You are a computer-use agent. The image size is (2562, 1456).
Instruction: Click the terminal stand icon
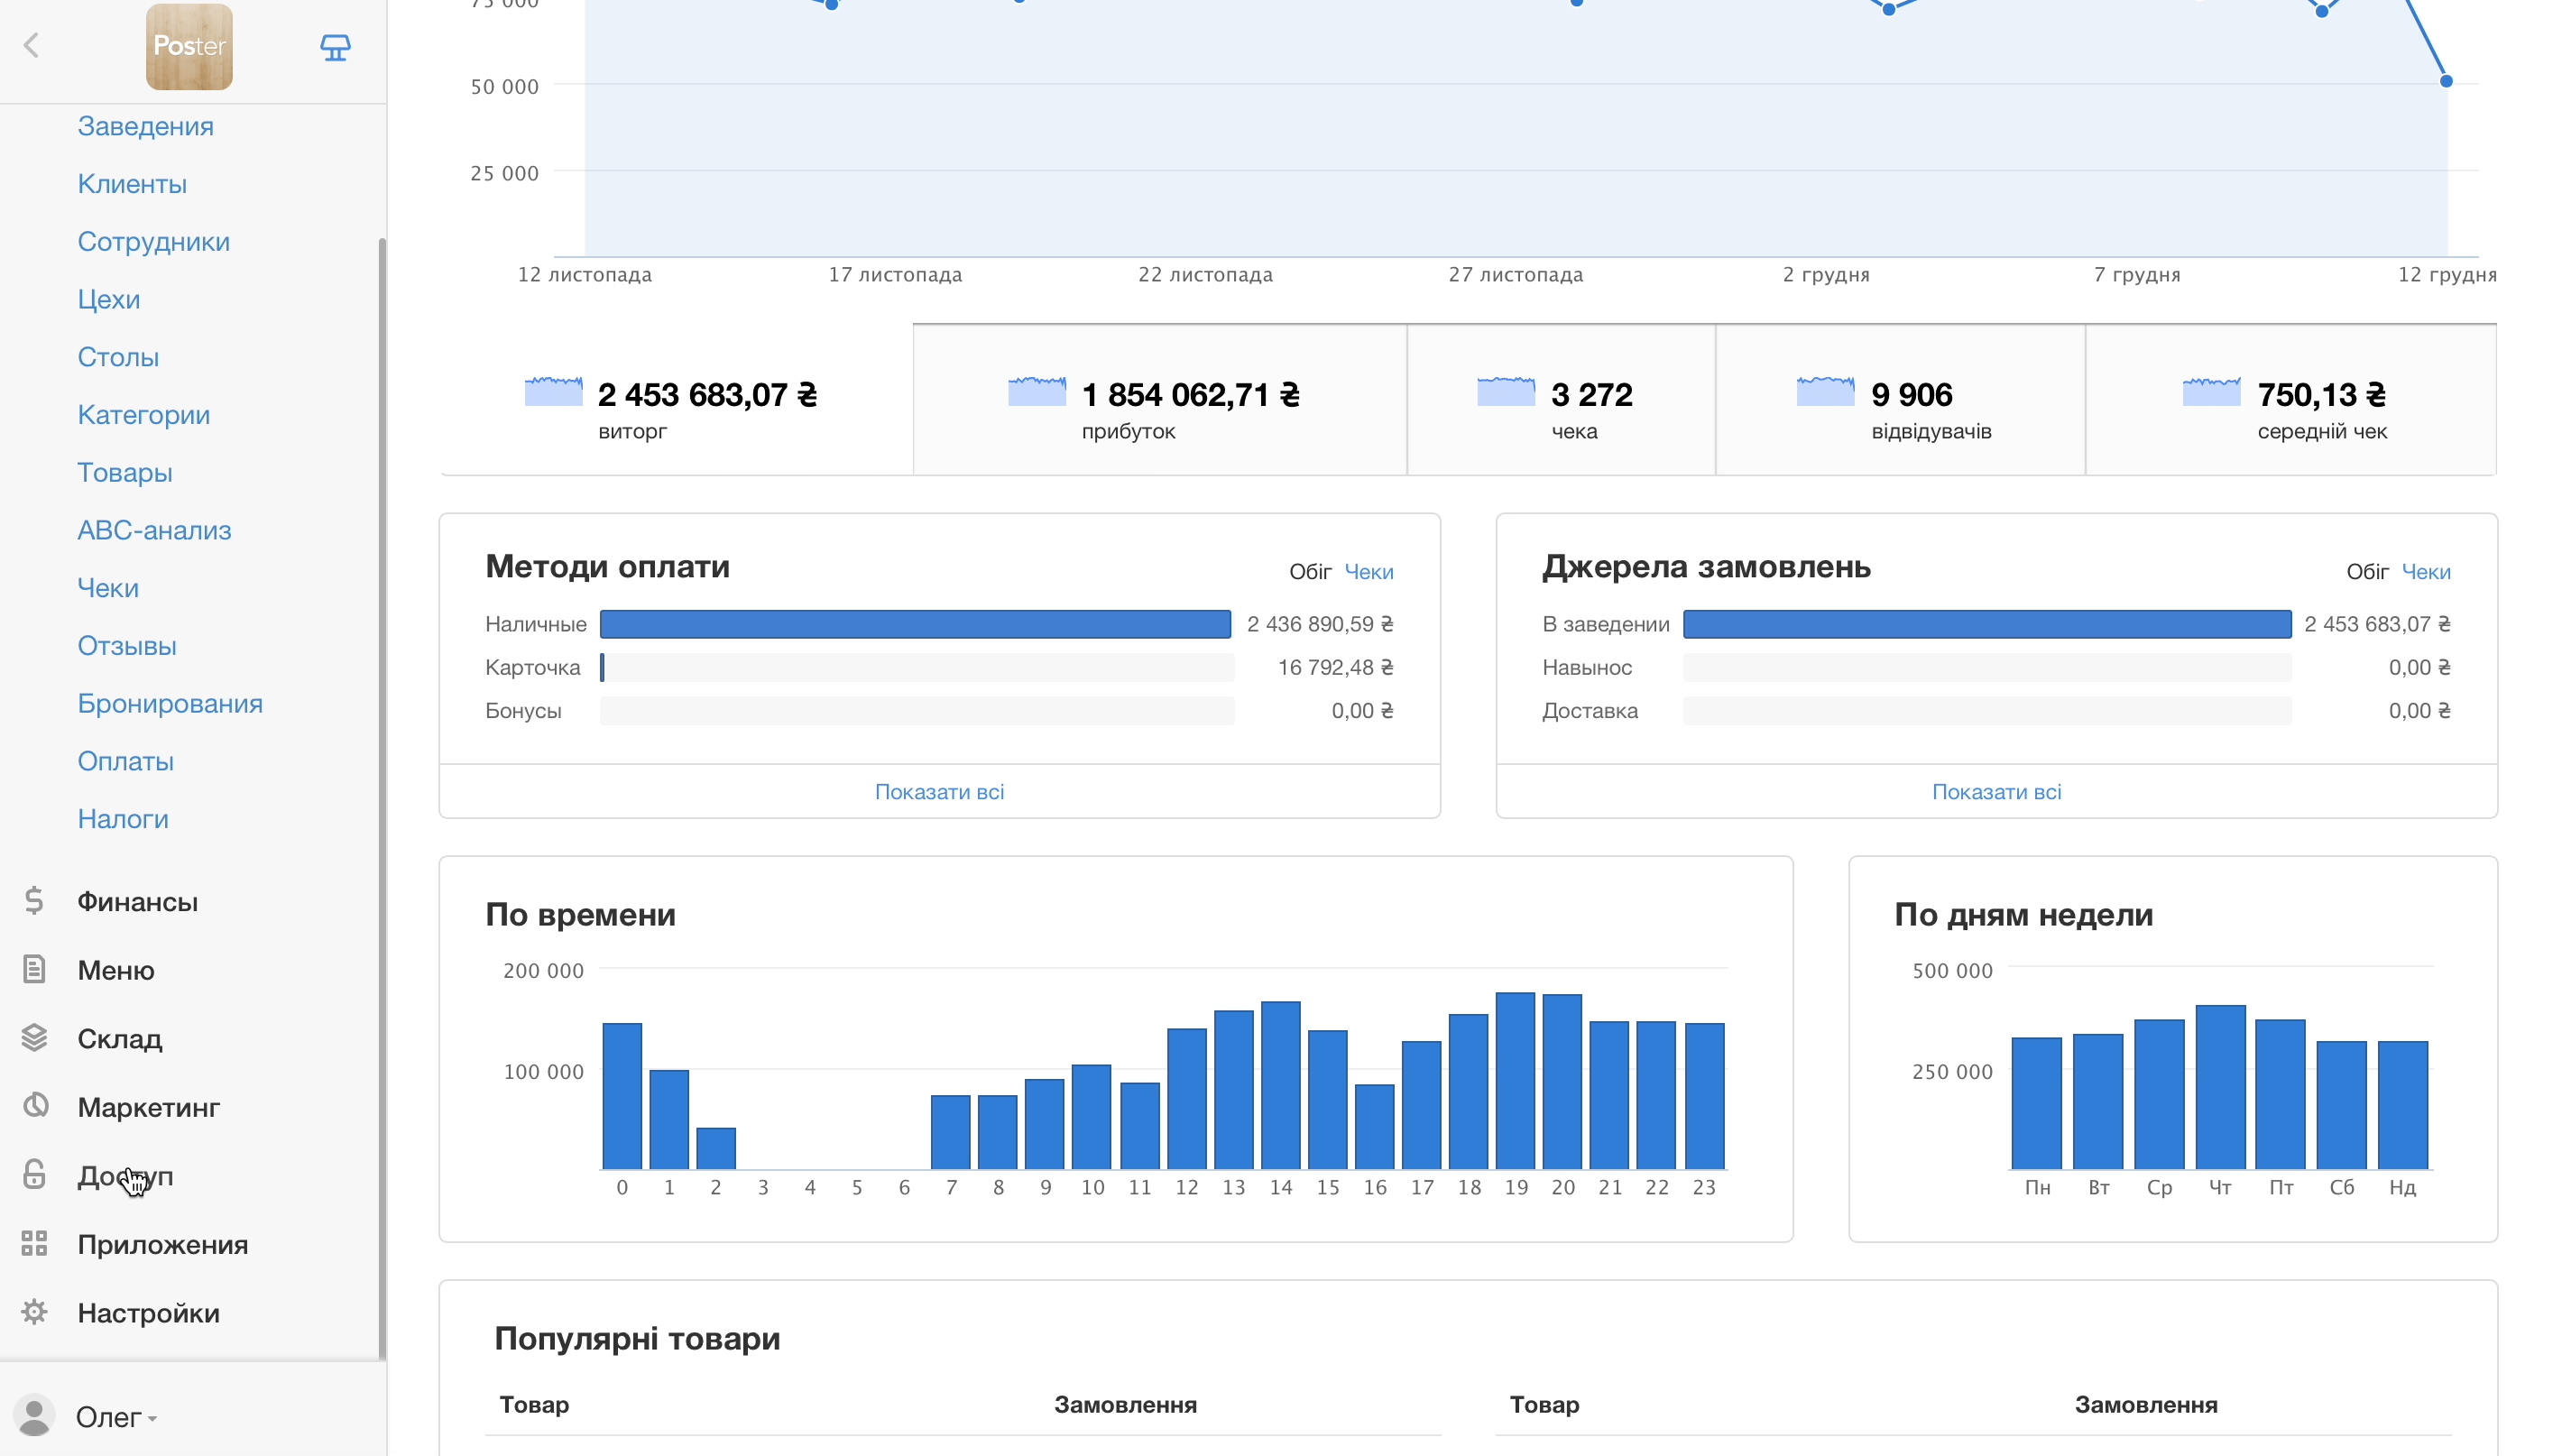335,47
